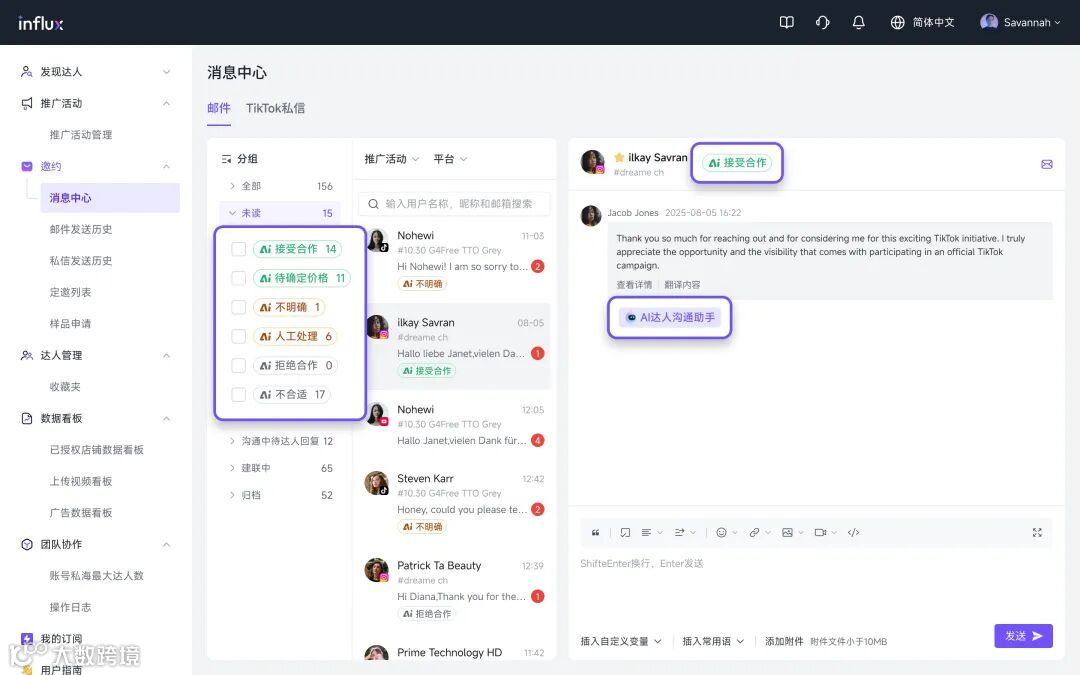Click the code view icon
This screenshot has width=1080, height=675.
click(853, 532)
